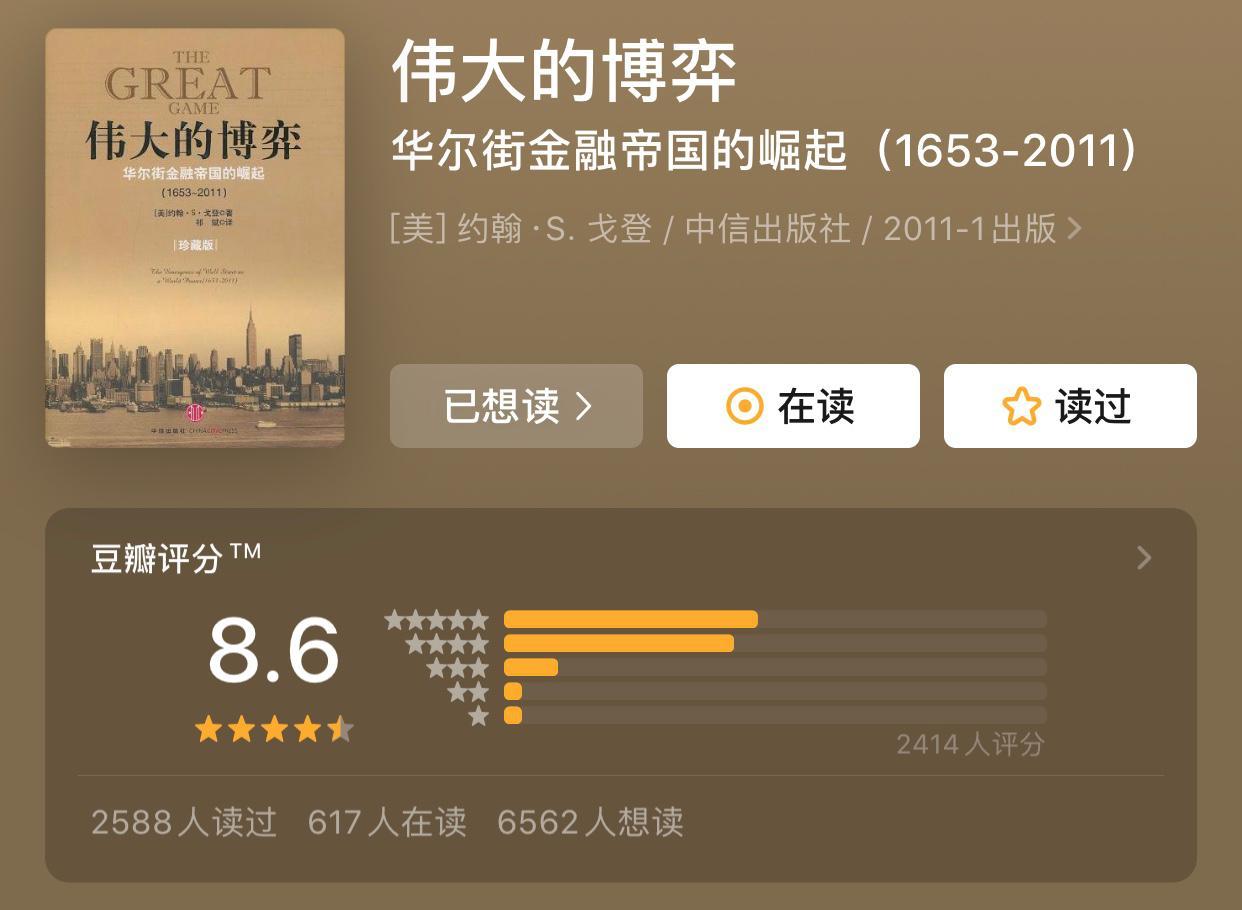
Task: Open the 2588人读过 list
Action: tap(184, 822)
